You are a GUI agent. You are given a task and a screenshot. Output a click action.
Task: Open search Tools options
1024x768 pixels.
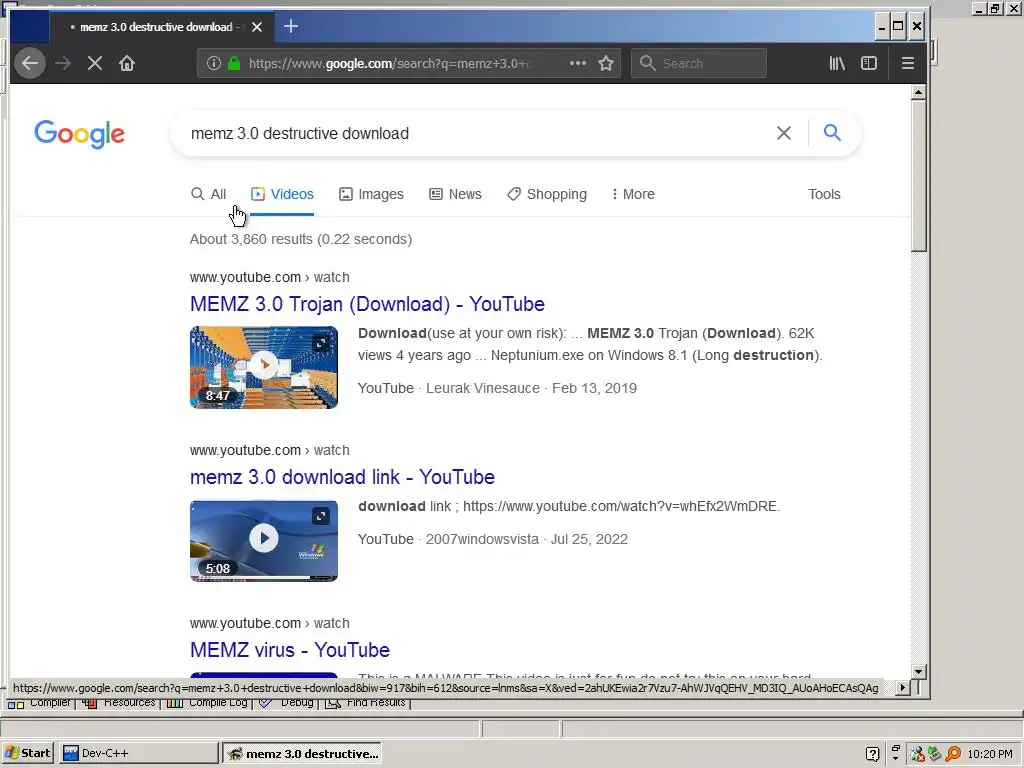(x=824, y=194)
